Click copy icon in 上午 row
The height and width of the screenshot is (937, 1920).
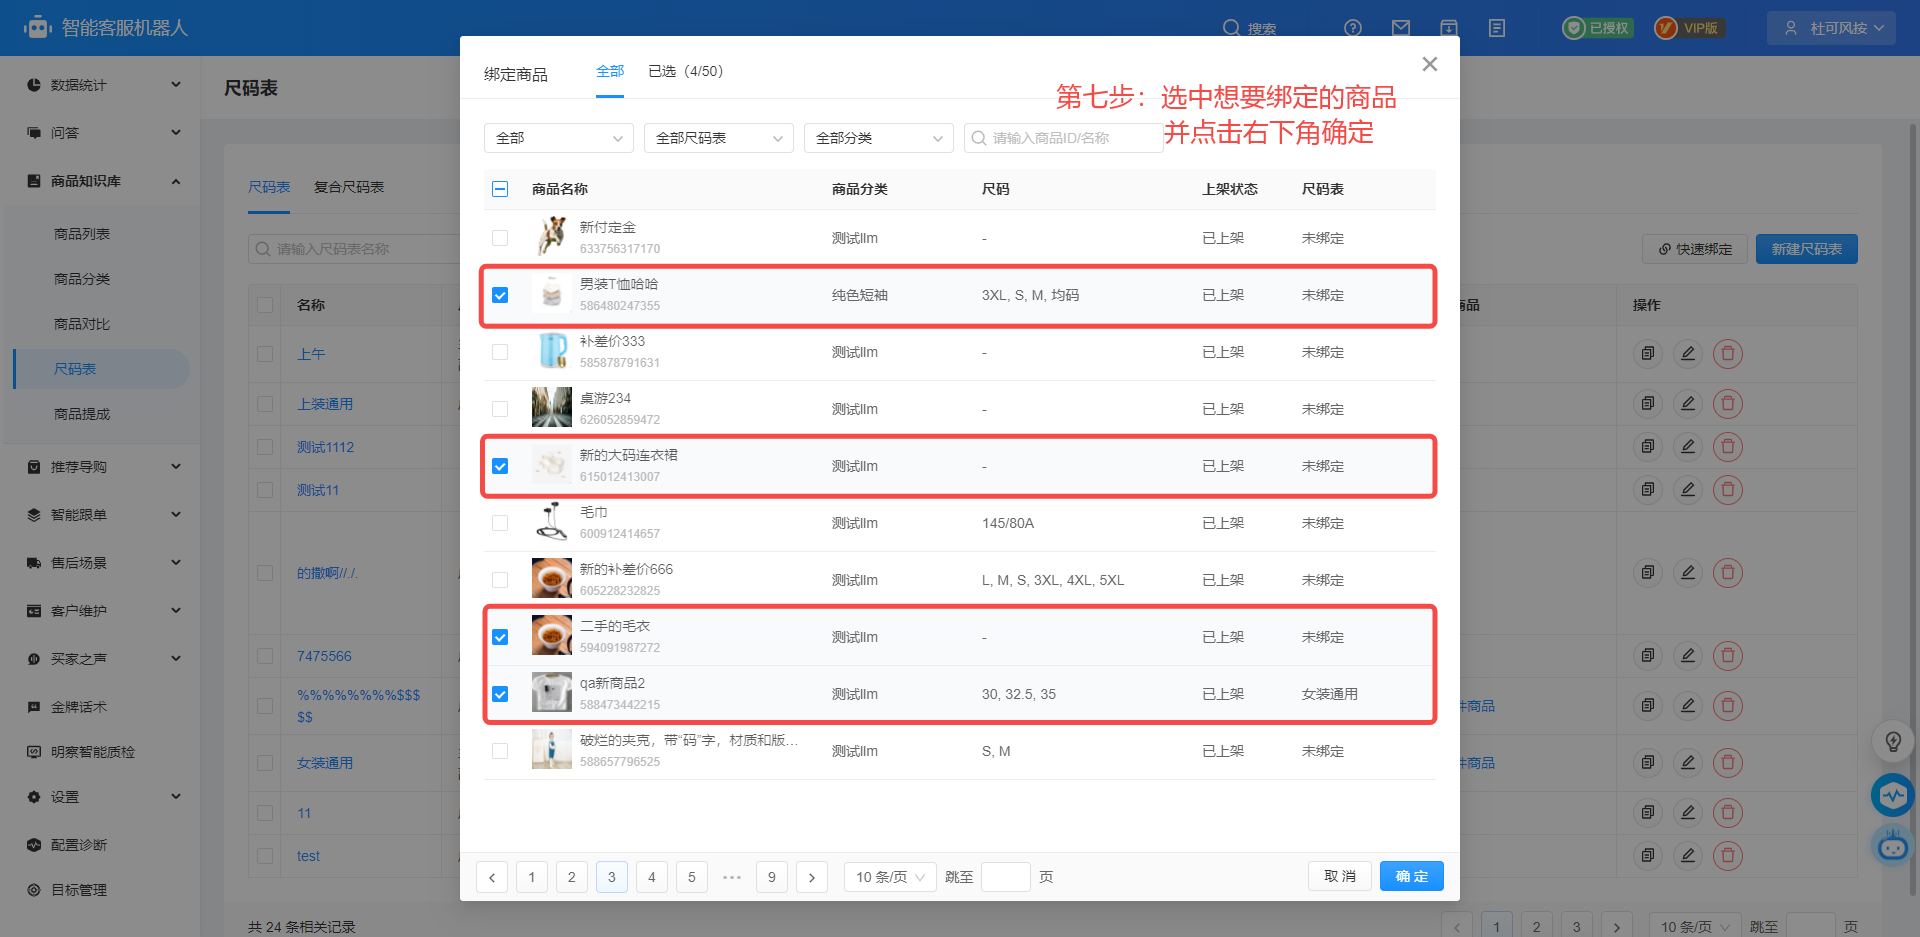tap(1648, 353)
